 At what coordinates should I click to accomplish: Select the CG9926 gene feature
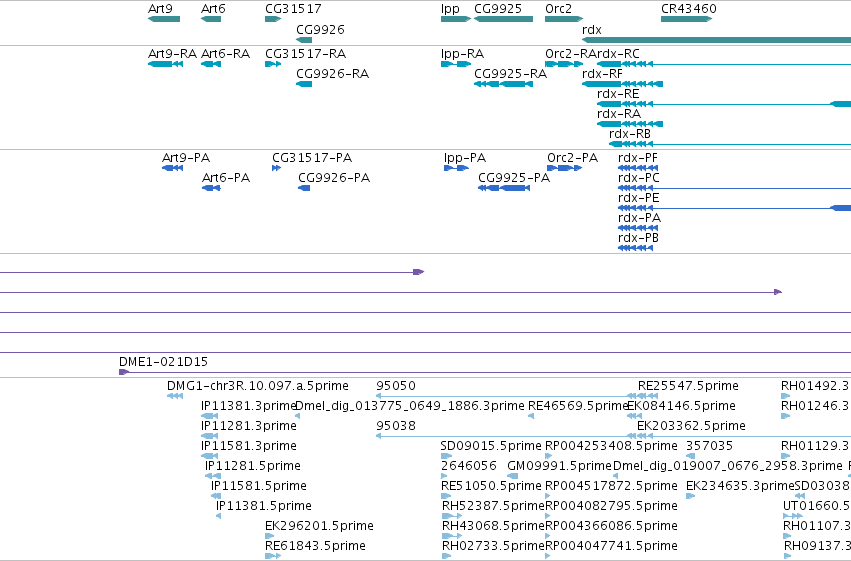point(304,40)
